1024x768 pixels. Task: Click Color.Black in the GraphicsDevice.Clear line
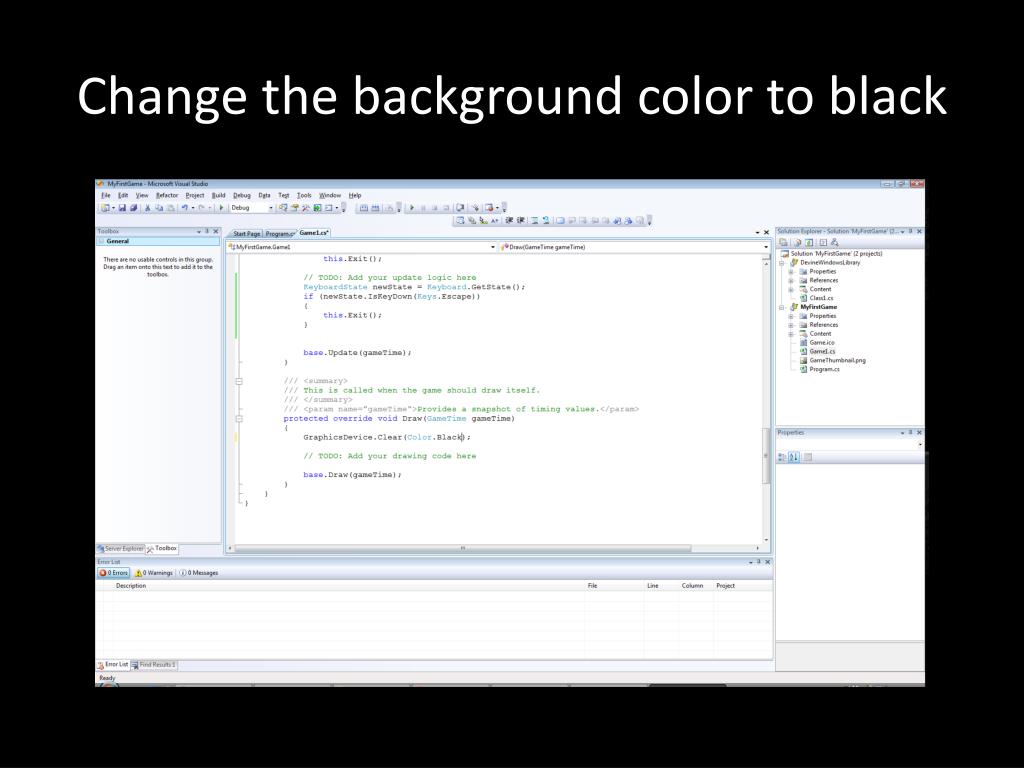tap(435, 437)
